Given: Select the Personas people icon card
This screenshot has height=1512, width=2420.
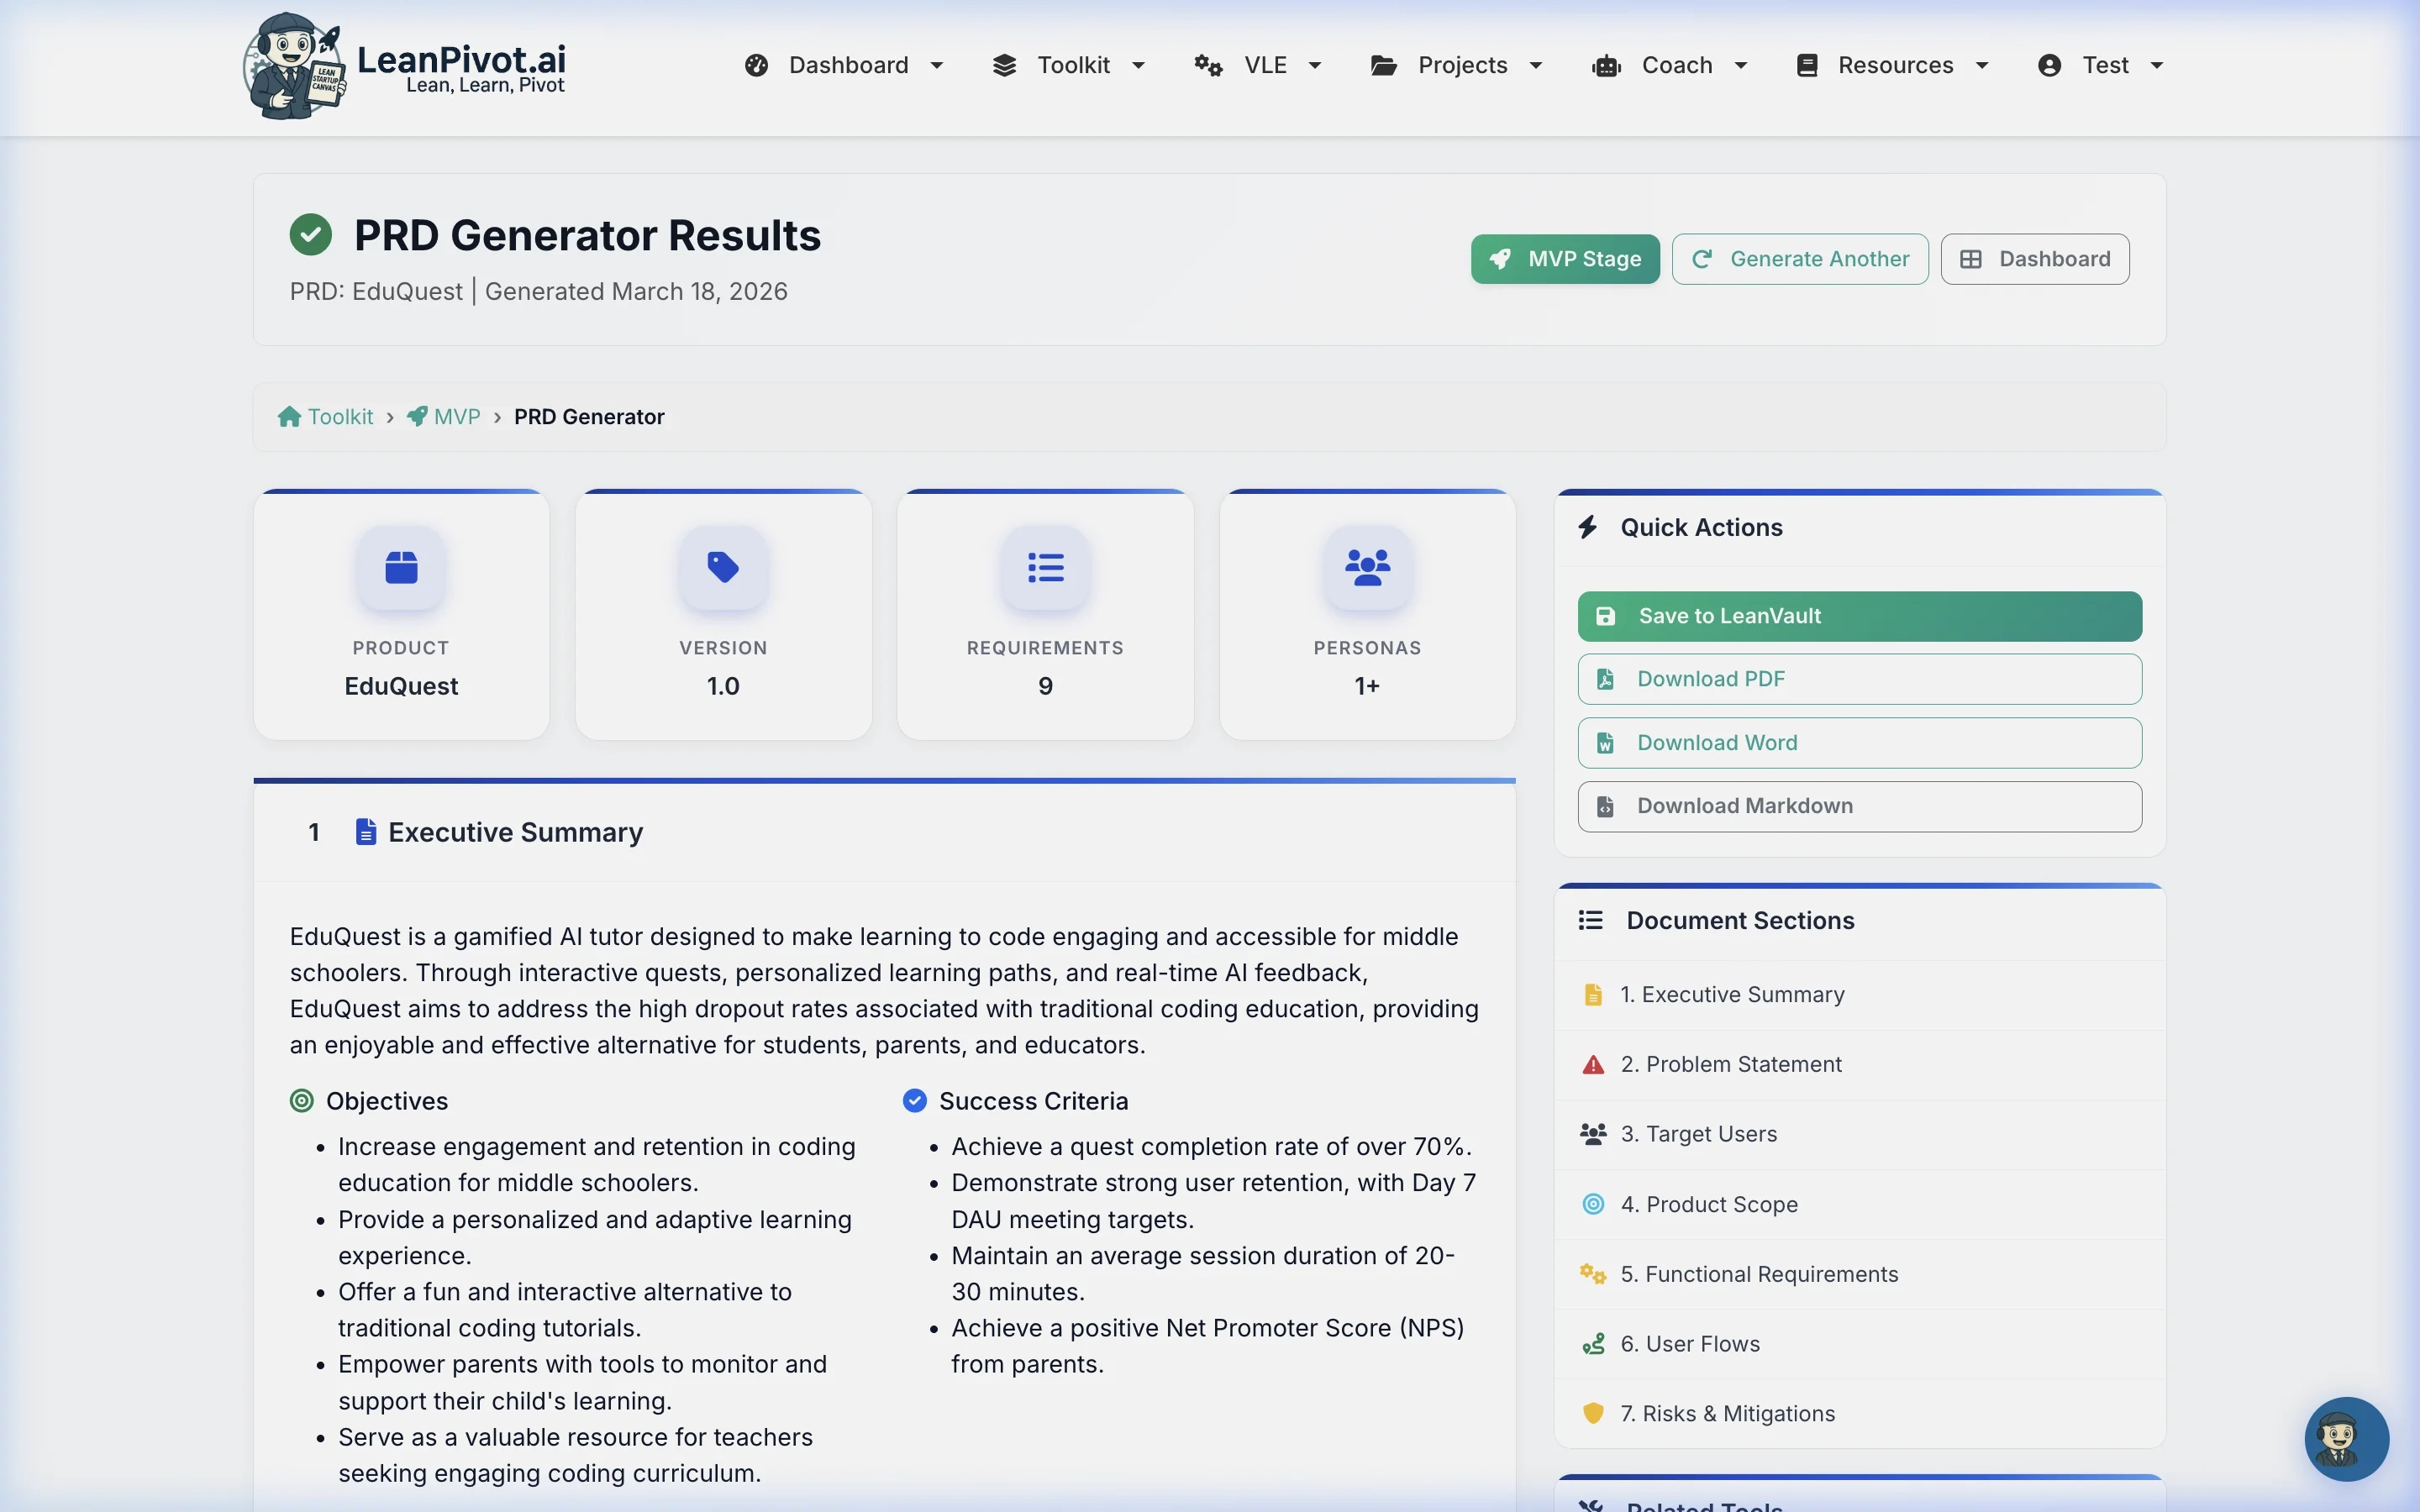Looking at the screenshot, I should (x=1366, y=567).
